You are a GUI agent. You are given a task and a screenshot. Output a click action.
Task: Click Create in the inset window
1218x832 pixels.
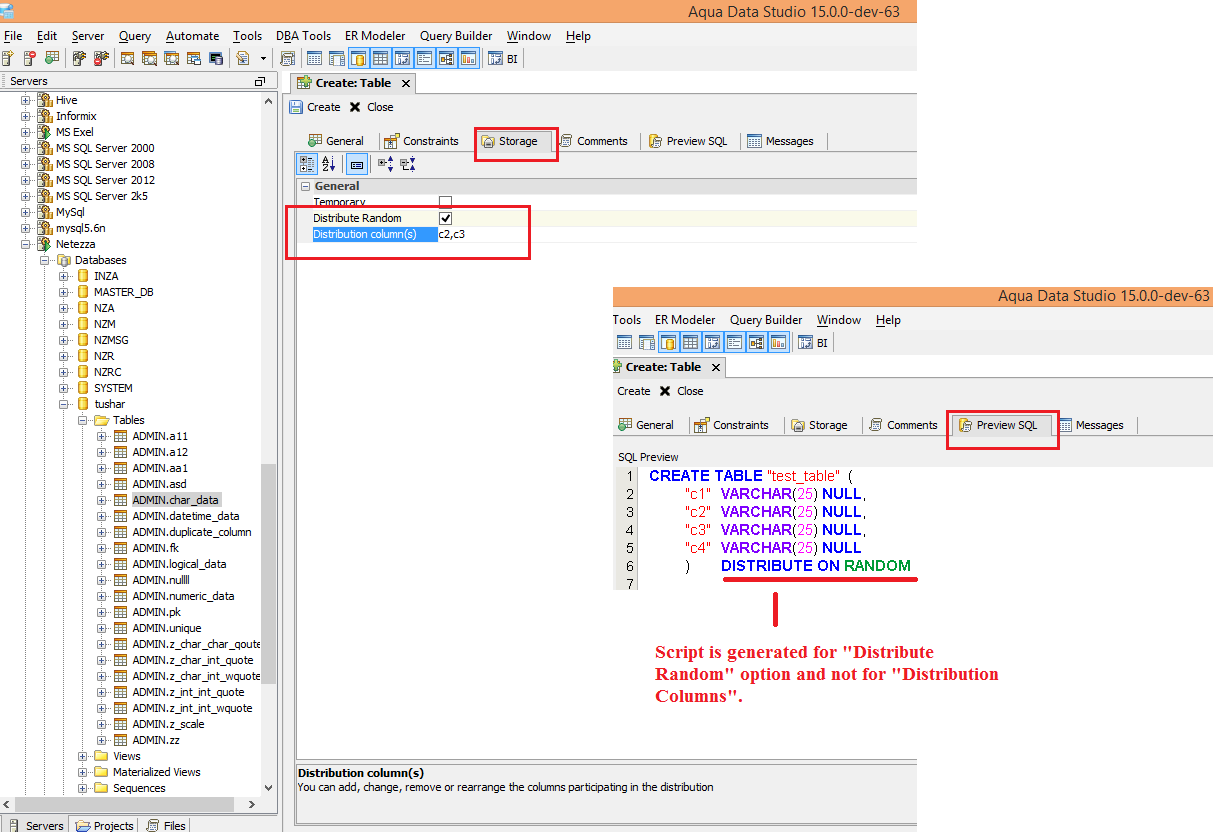pos(634,391)
